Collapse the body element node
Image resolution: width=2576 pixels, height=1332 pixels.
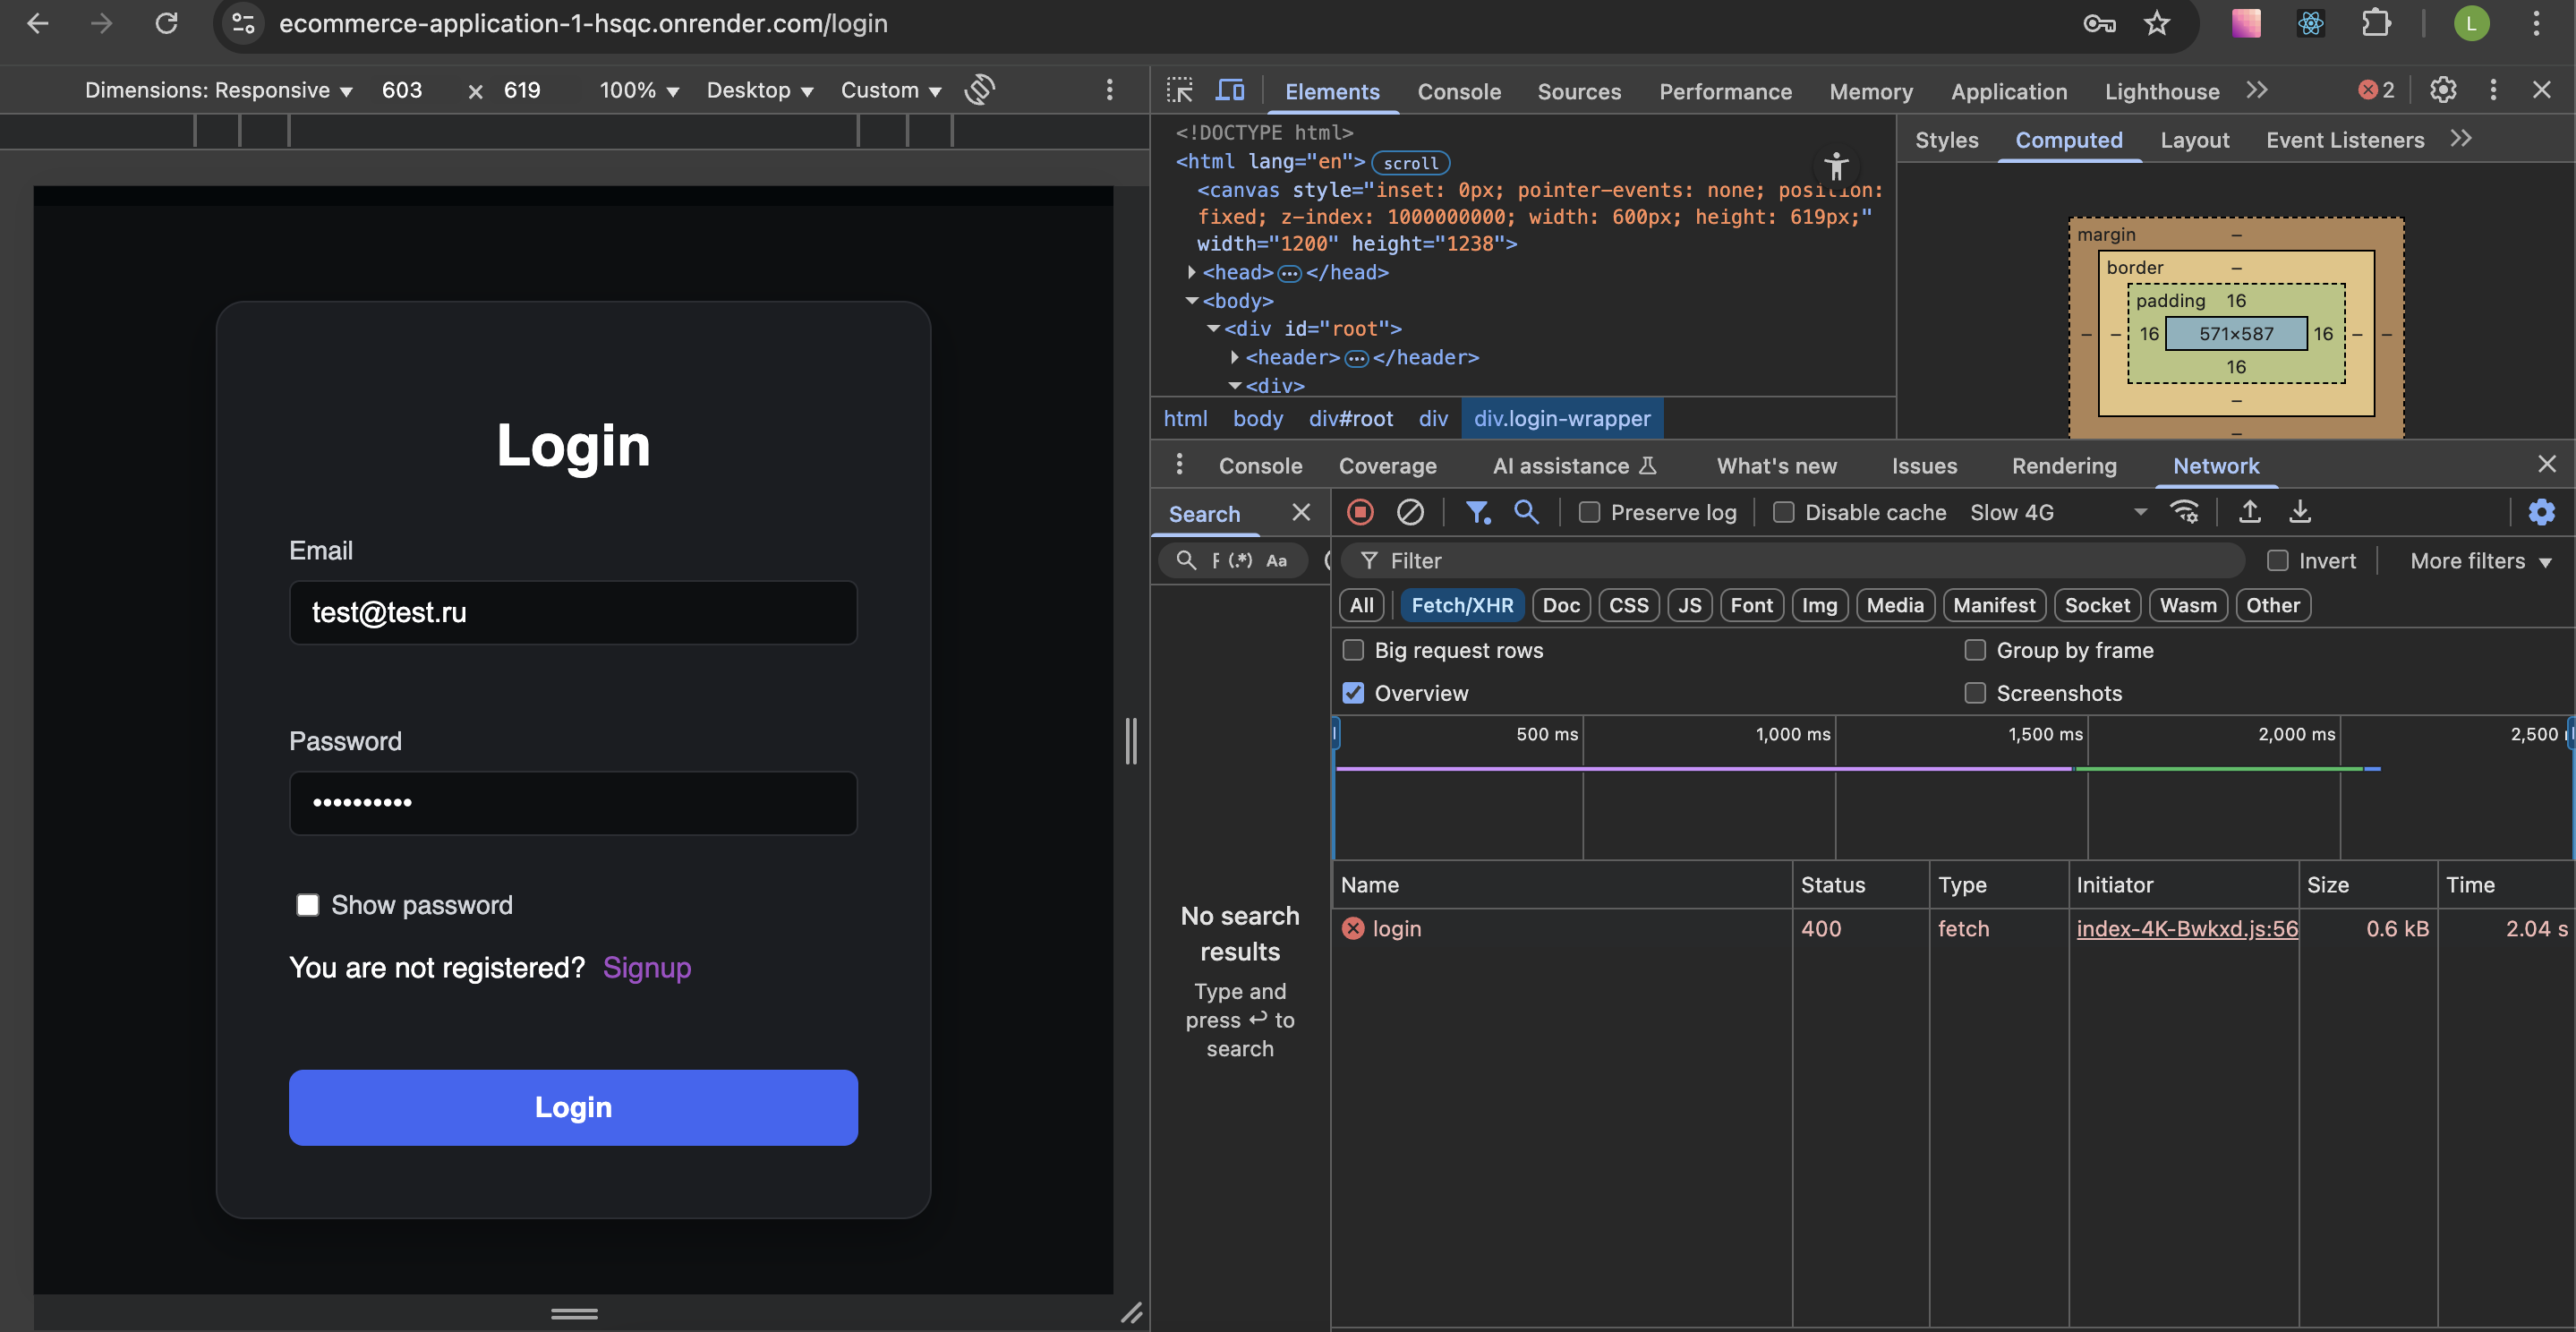[1191, 300]
